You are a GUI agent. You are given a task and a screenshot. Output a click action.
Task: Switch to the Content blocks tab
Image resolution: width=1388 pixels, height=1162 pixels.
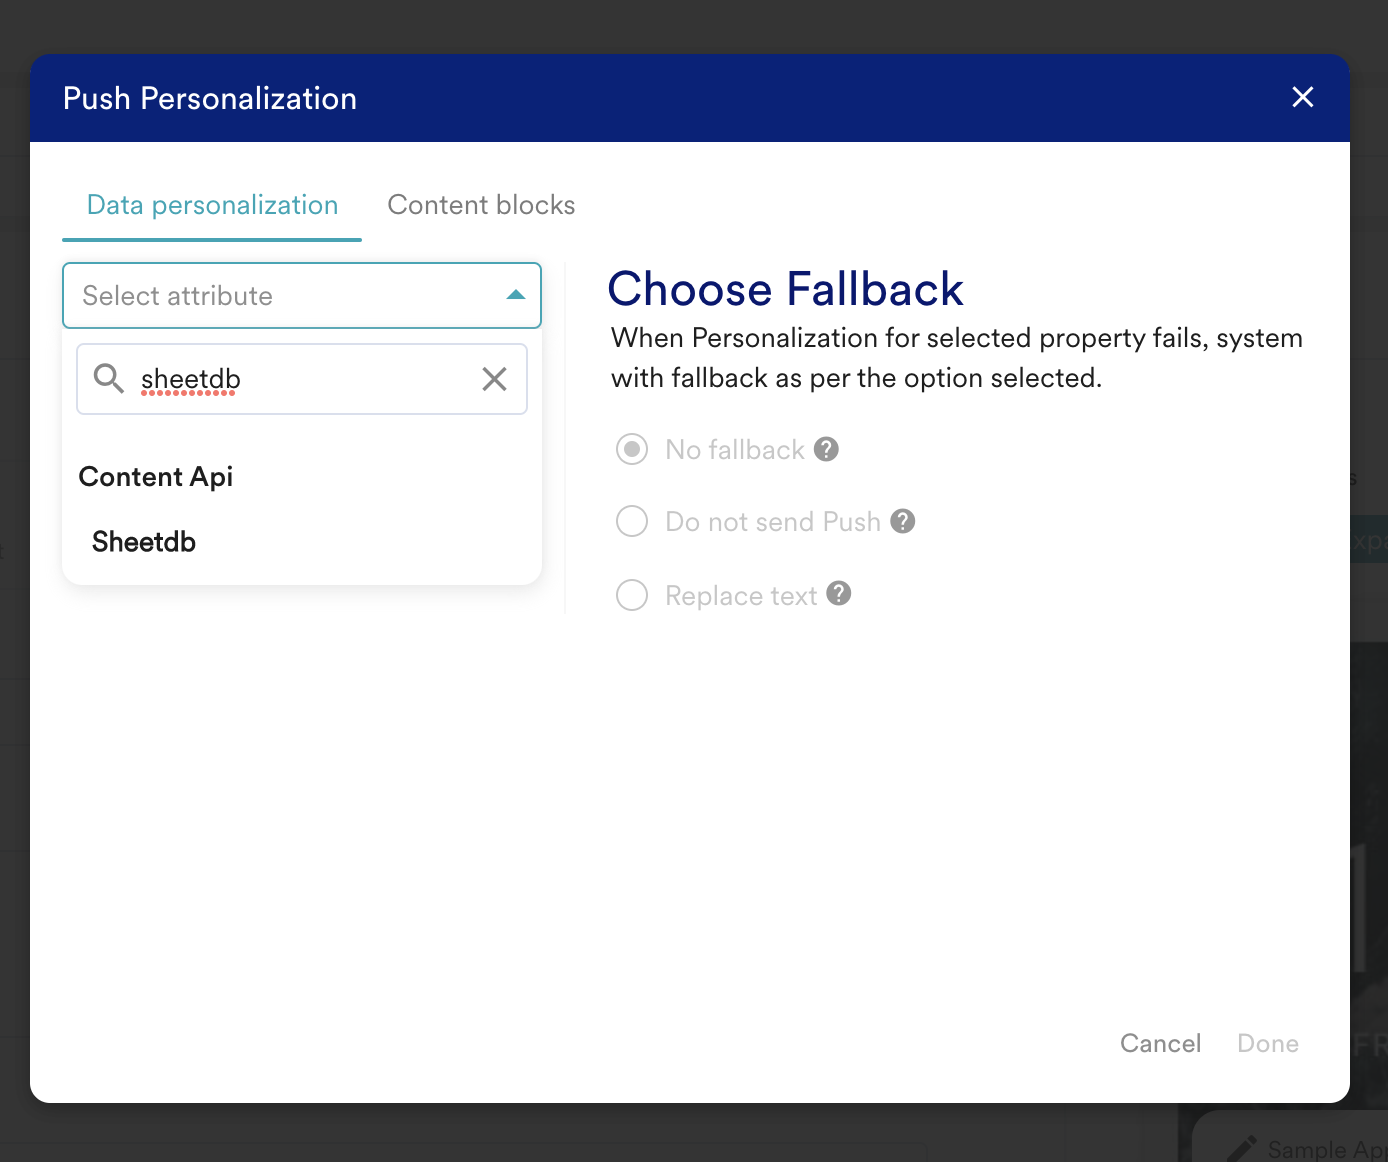tap(481, 205)
